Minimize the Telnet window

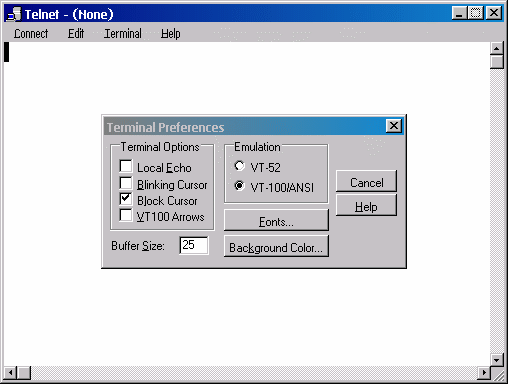pyautogui.click(x=460, y=13)
